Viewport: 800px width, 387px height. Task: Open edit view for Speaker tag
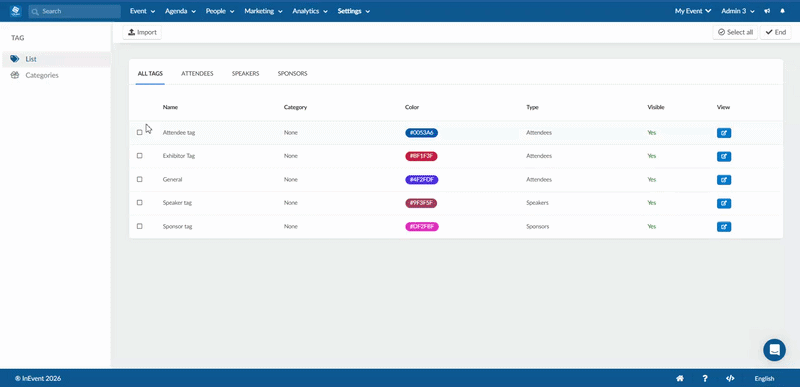(723, 203)
